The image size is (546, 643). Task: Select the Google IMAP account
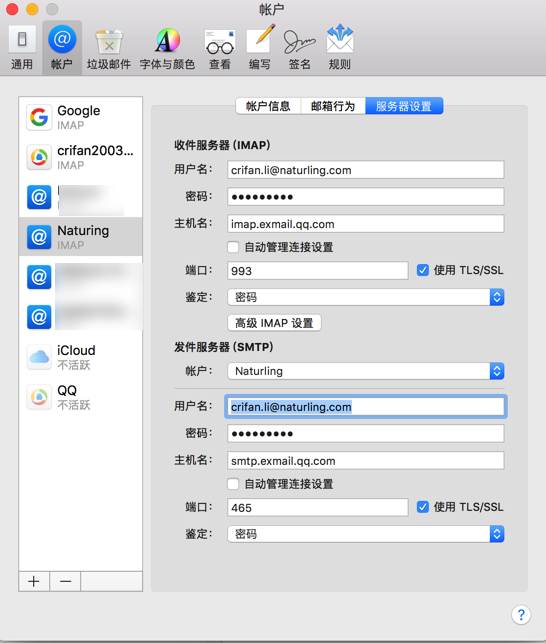(80, 117)
